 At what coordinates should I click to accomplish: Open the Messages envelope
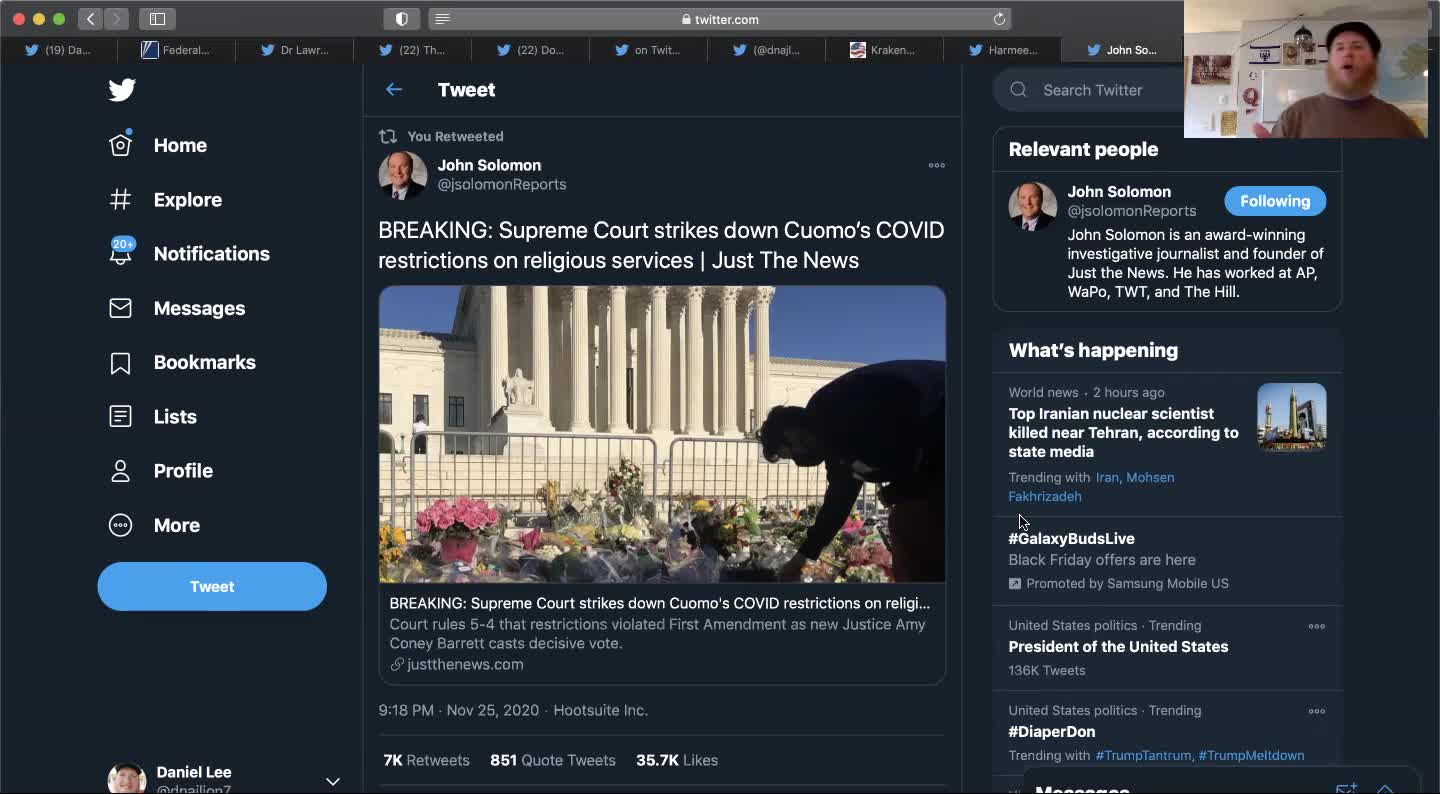[x=177, y=308]
